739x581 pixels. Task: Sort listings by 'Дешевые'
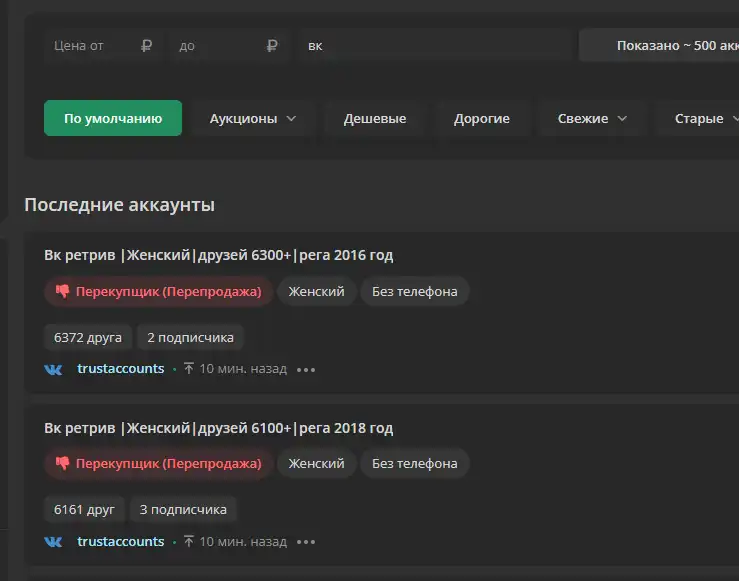[375, 118]
